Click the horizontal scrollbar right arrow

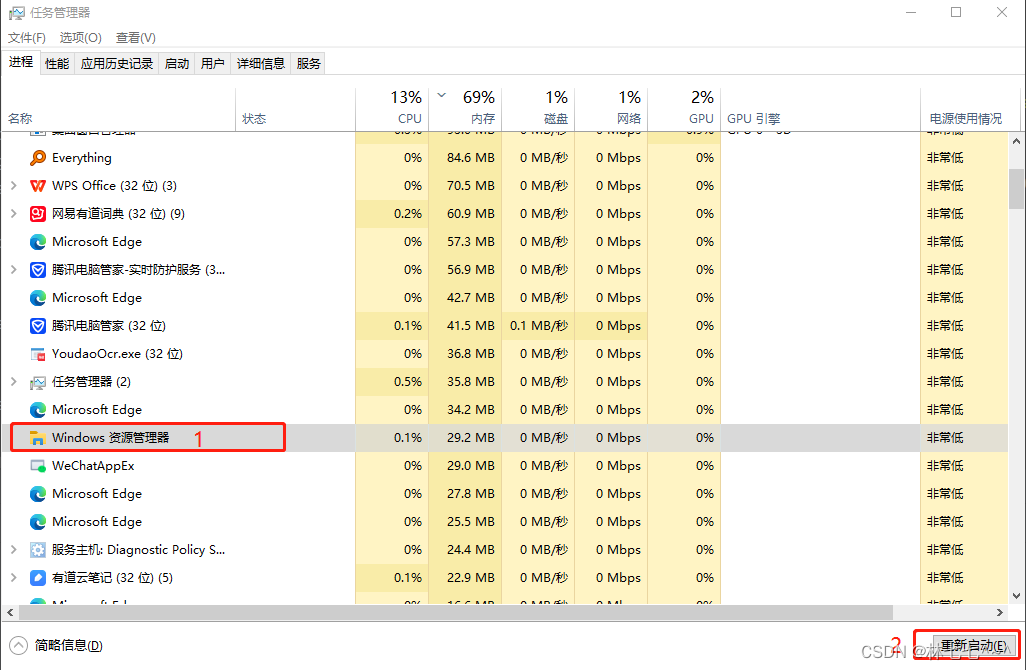(1000, 613)
